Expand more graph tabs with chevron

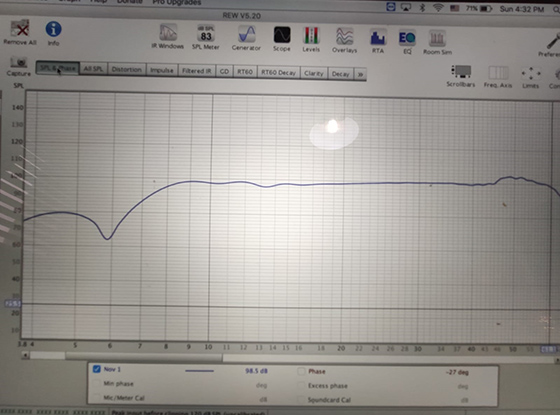tap(360, 74)
